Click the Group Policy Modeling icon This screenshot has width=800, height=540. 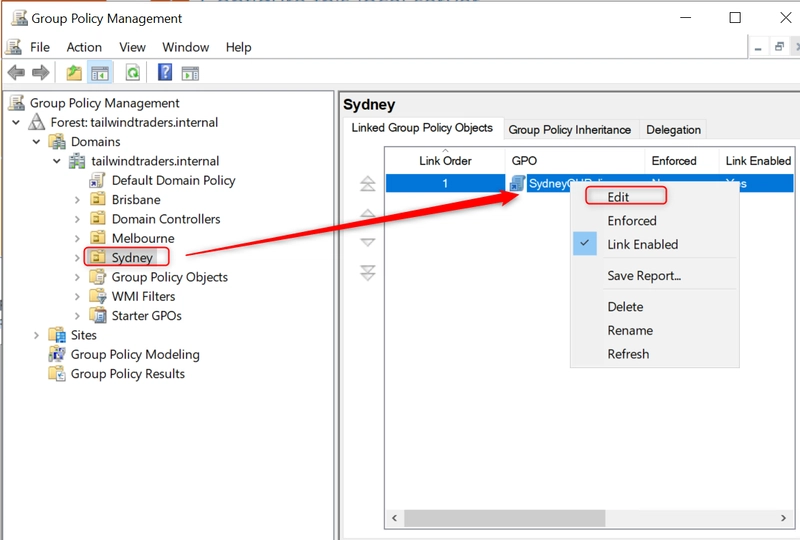pos(57,354)
